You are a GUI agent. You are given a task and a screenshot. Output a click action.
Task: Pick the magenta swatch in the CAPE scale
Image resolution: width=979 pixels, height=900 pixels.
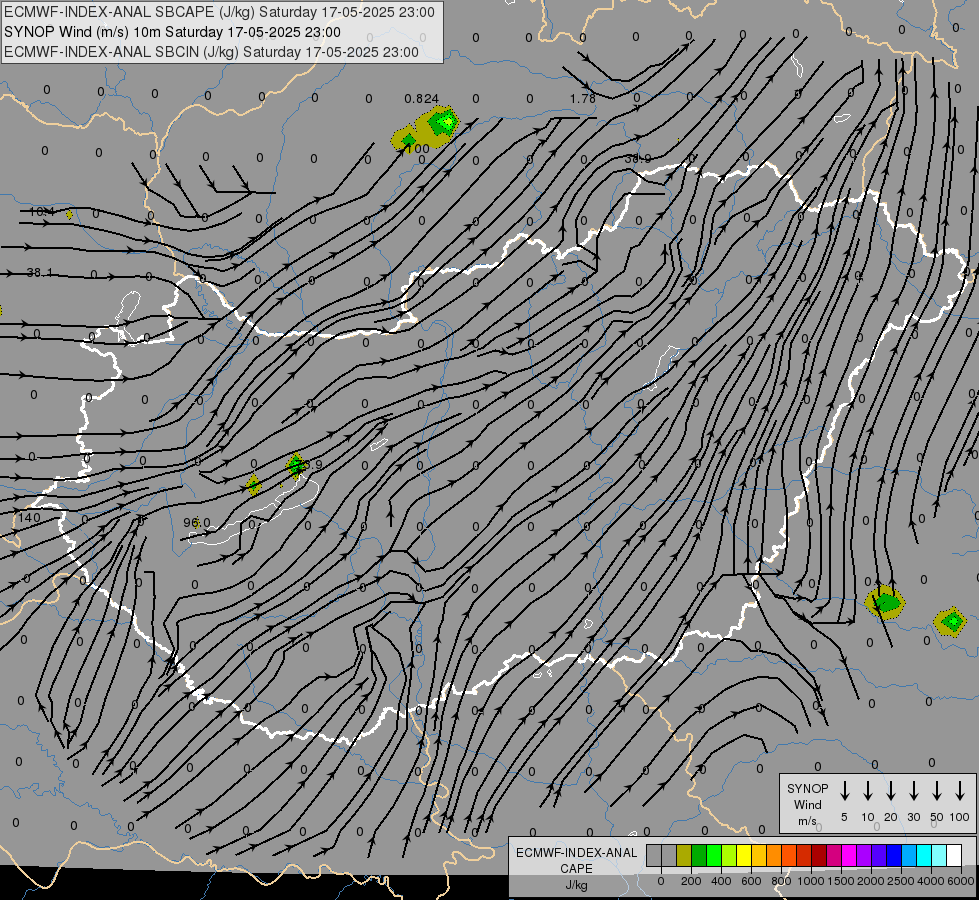pyautogui.click(x=850, y=855)
